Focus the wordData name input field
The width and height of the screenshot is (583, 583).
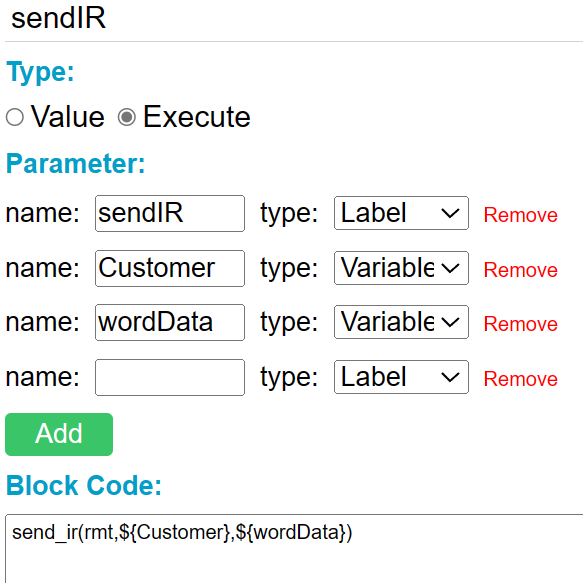[170, 322]
